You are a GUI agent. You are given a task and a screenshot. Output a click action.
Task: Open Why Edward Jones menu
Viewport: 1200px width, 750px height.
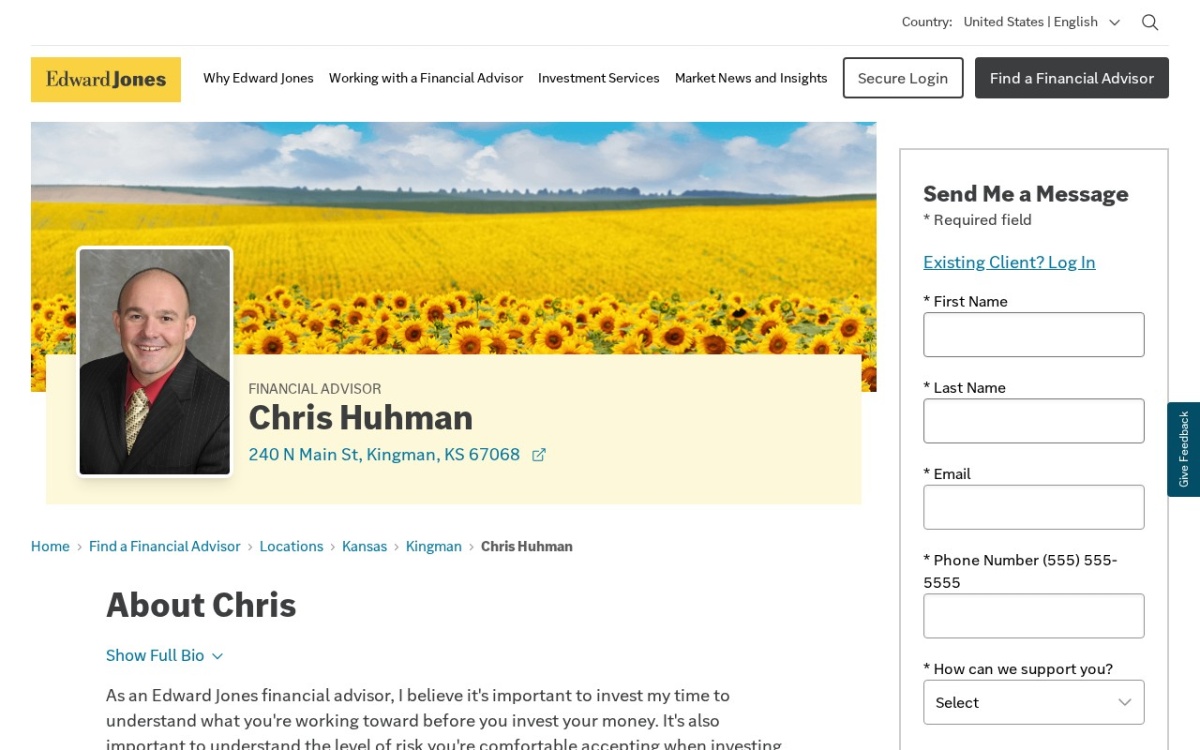pos(258,78)
